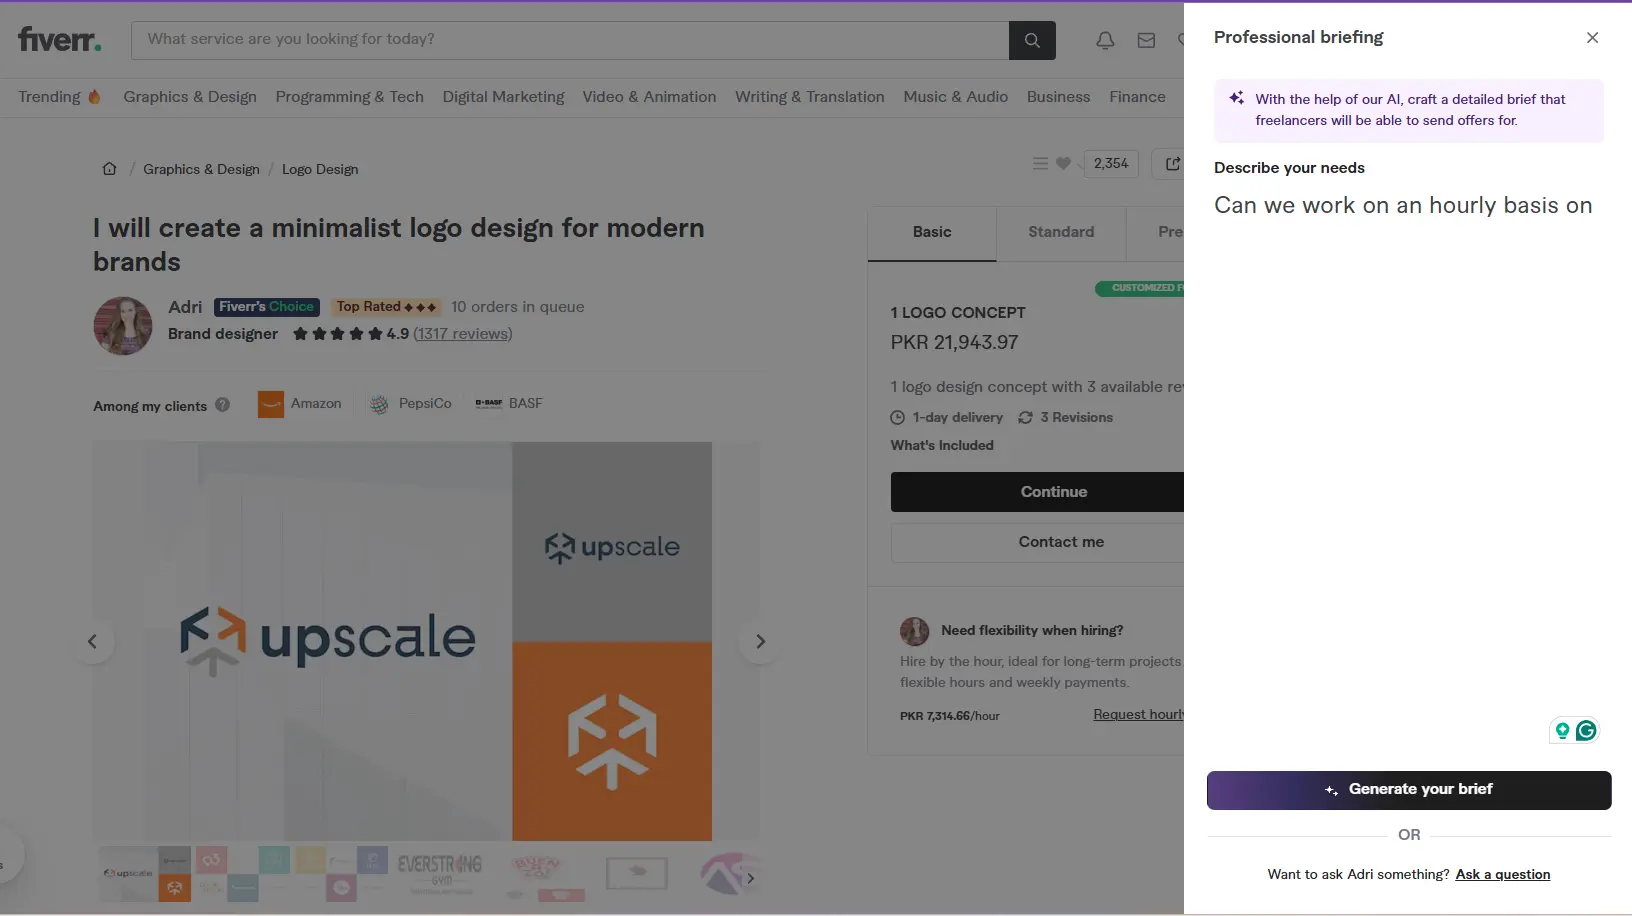Click the clock icon beside 1-day delivery

click(x=898, y=417)
